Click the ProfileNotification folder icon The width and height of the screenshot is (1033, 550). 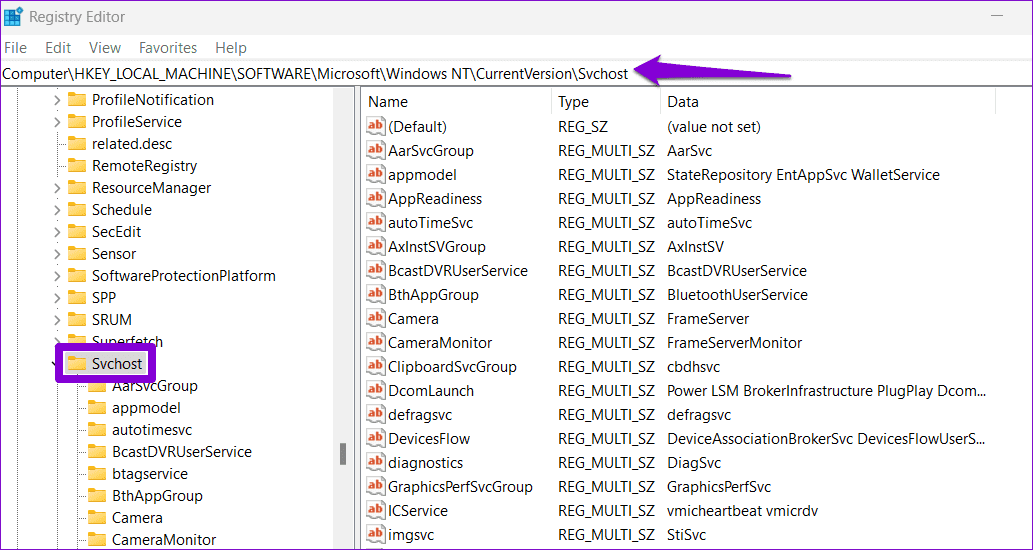coord(77,100)
